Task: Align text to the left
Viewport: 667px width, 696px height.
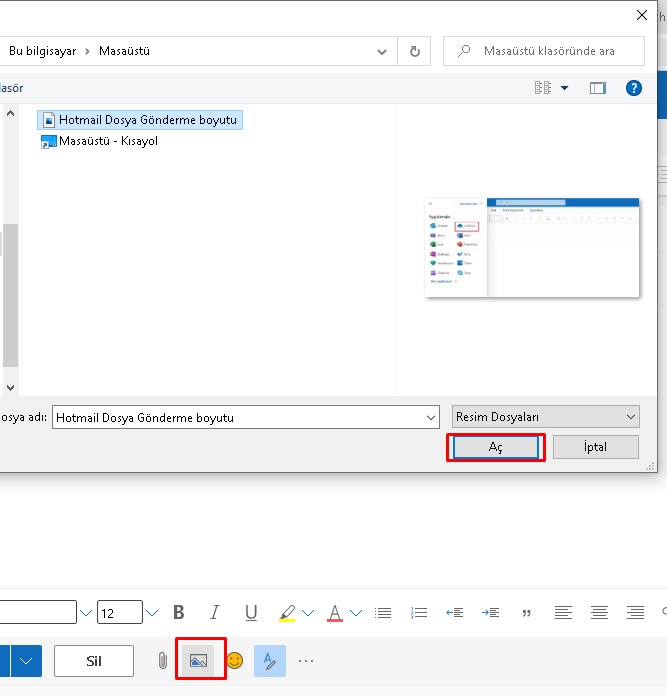Action: point(563,613)
